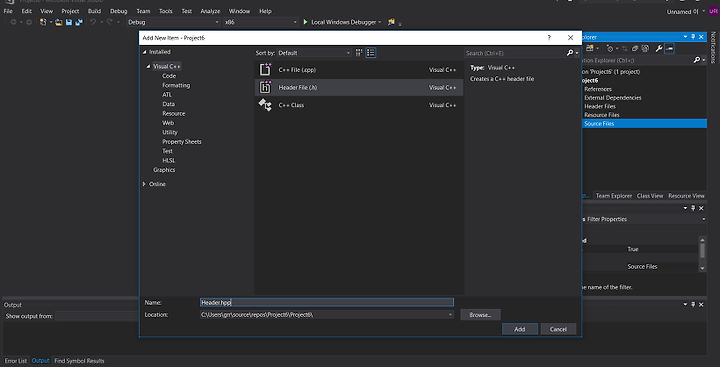Click the dialog Search (Ctrl+E) field
The image size is (720, 367).
[515, 53]
